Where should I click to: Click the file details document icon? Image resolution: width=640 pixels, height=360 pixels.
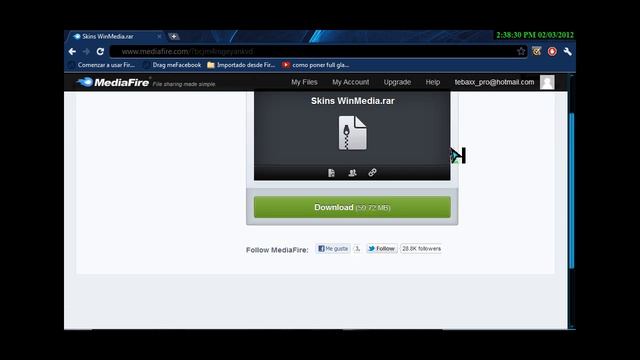[331, 173]
